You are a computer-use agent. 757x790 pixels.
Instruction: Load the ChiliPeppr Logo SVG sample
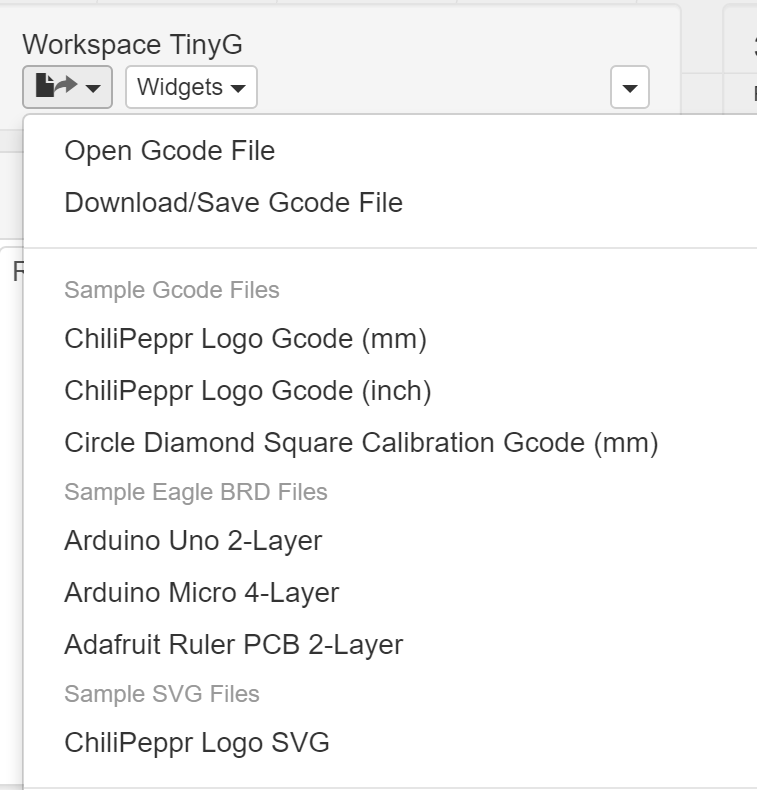tap(197, 743)
